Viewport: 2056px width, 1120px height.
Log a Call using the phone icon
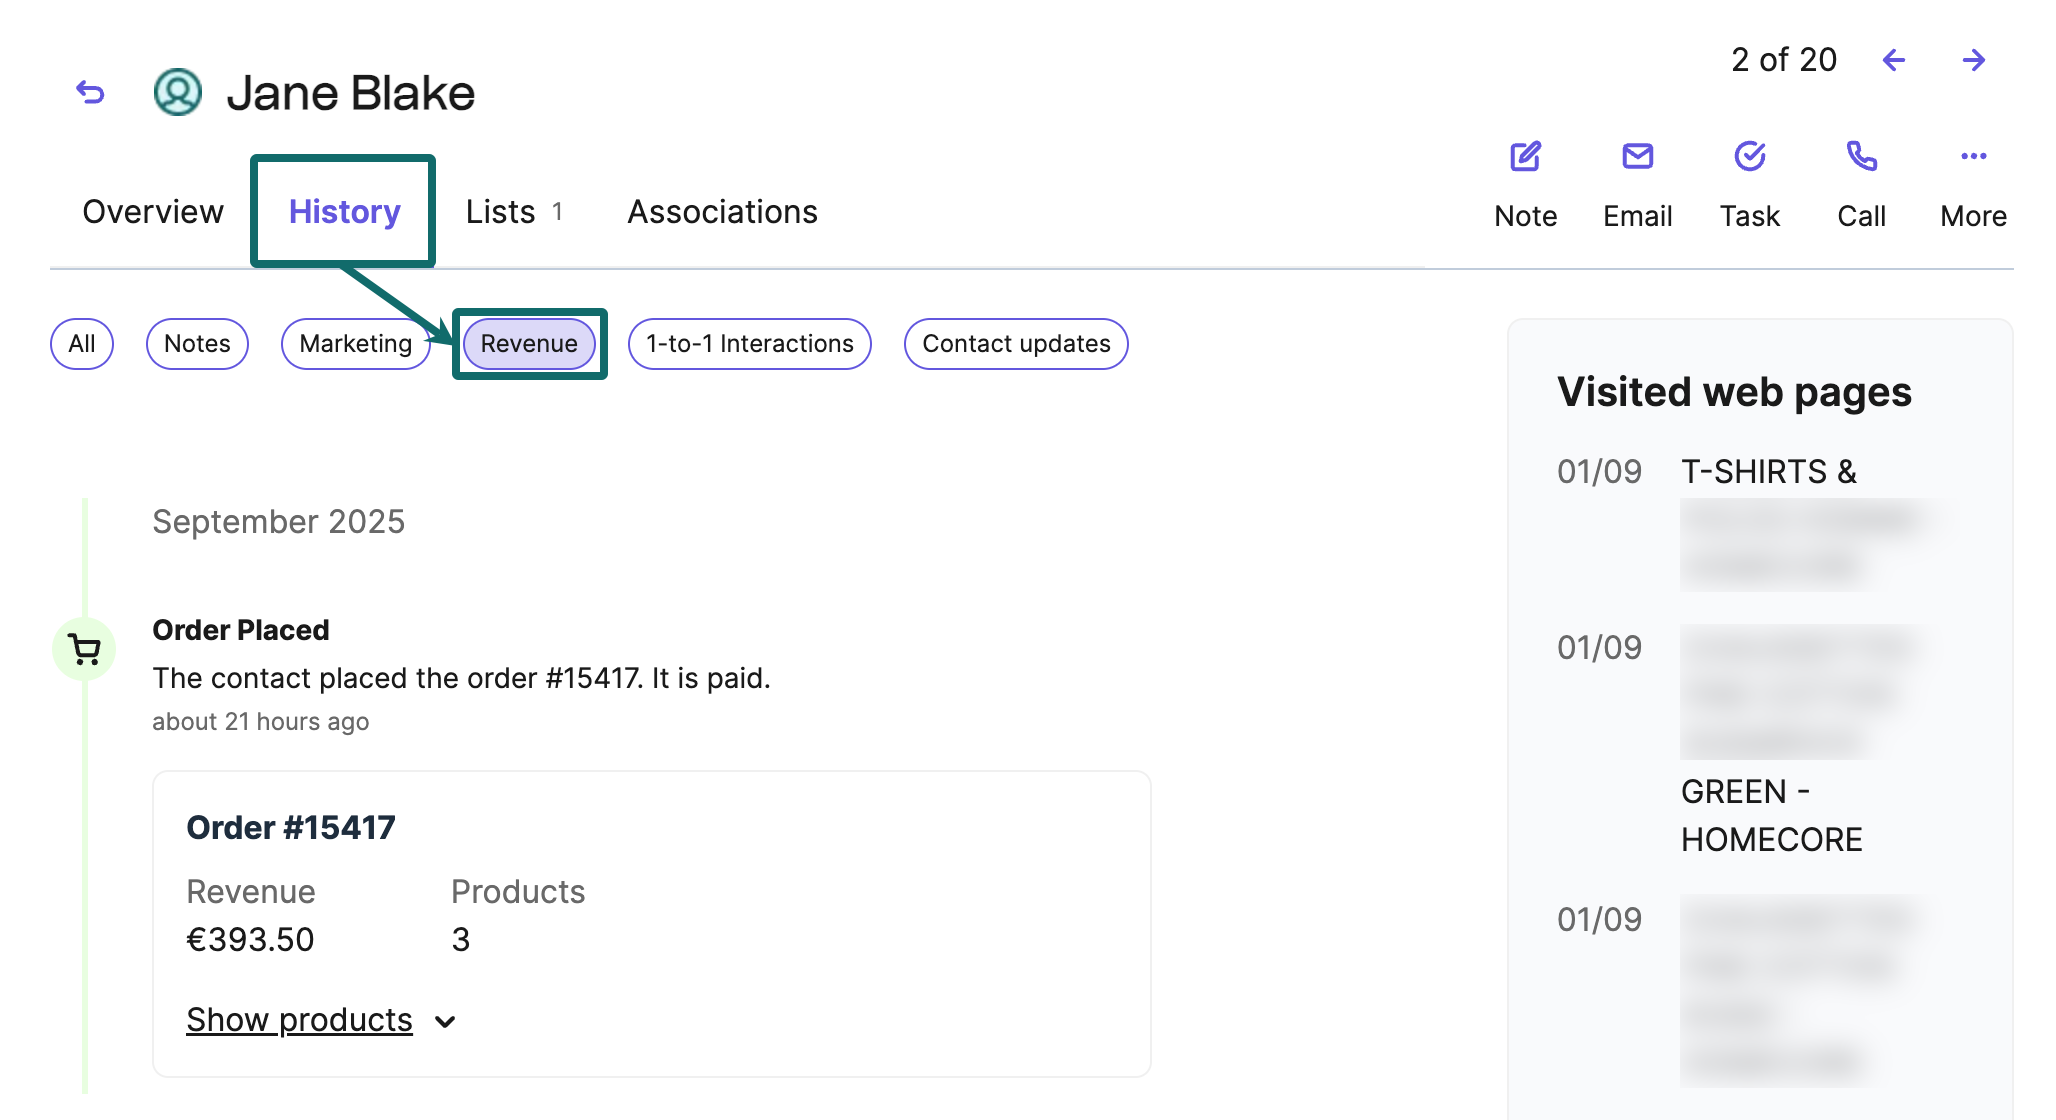(1861, 157)
